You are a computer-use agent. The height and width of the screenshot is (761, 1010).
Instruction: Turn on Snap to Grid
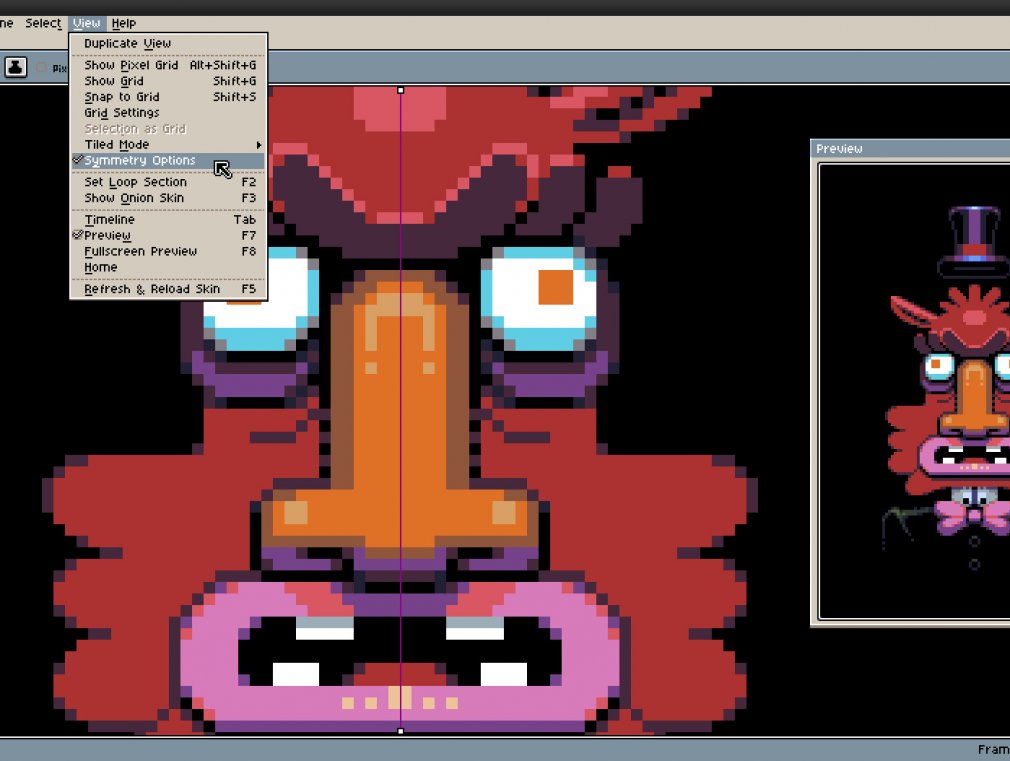[168, 97]
